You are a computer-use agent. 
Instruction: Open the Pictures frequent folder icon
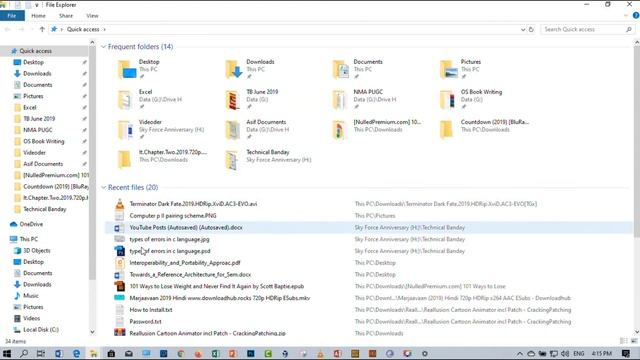448,69
